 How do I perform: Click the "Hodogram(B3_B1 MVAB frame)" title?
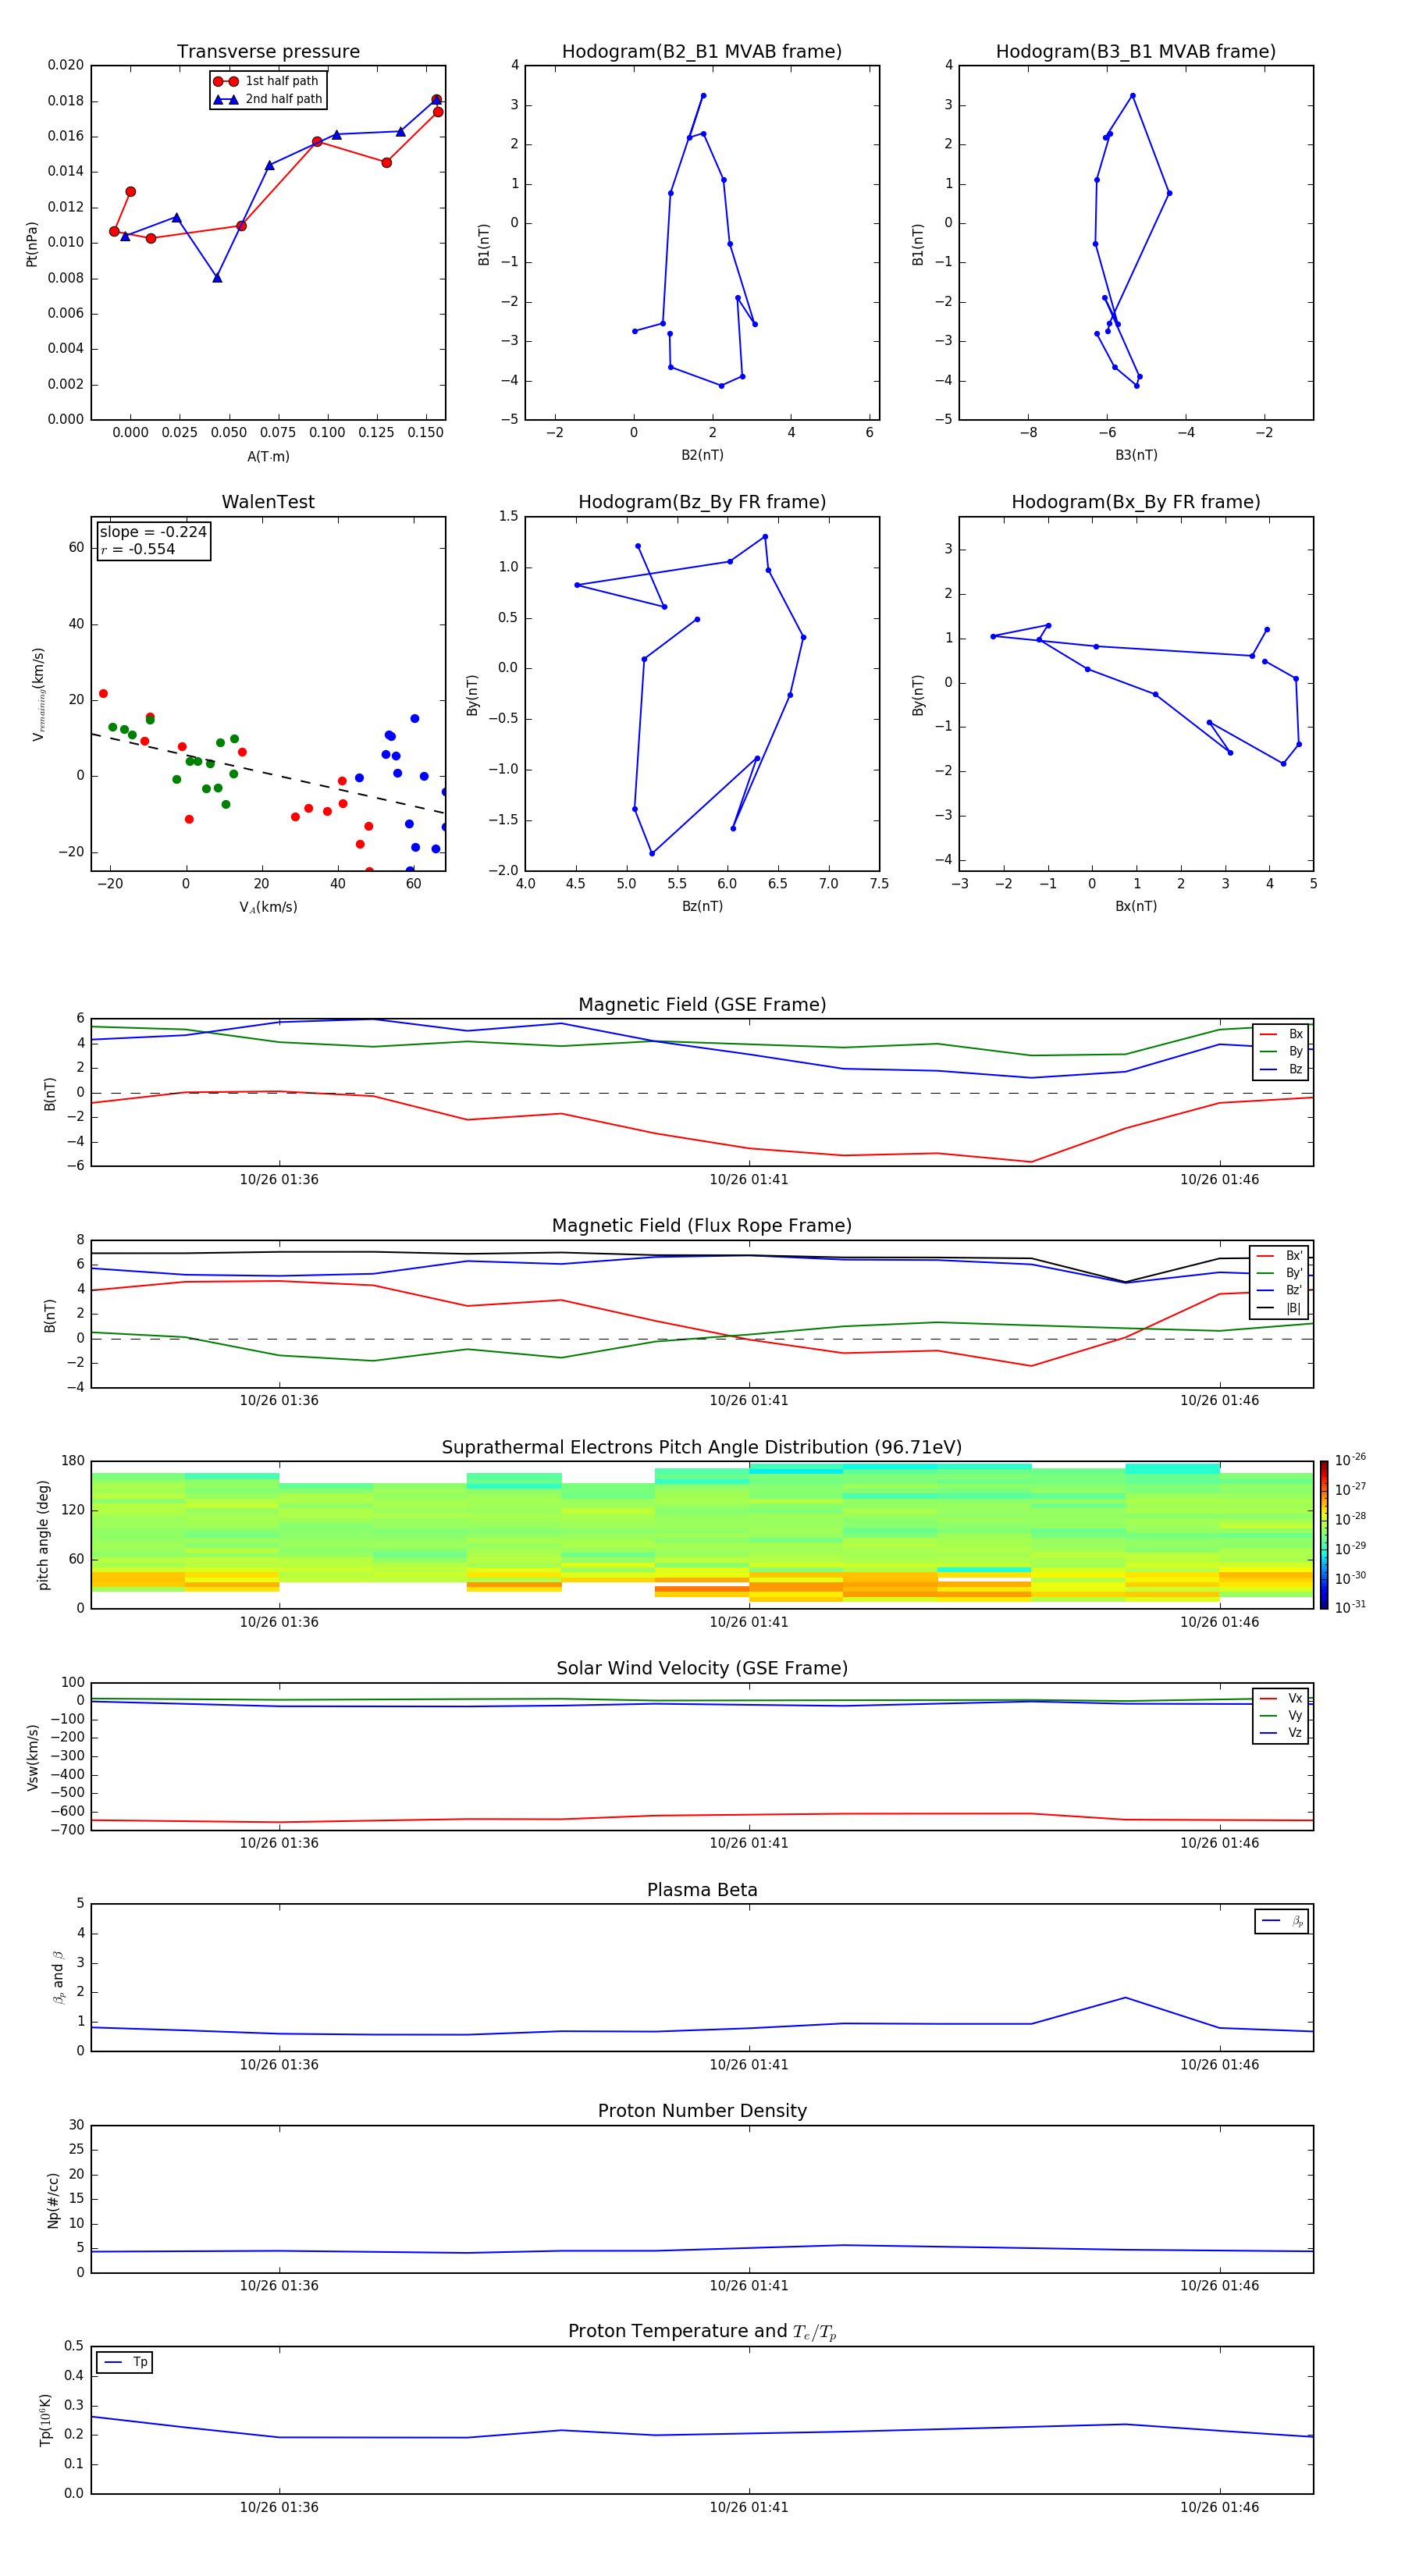click(x=1136, y=52)
